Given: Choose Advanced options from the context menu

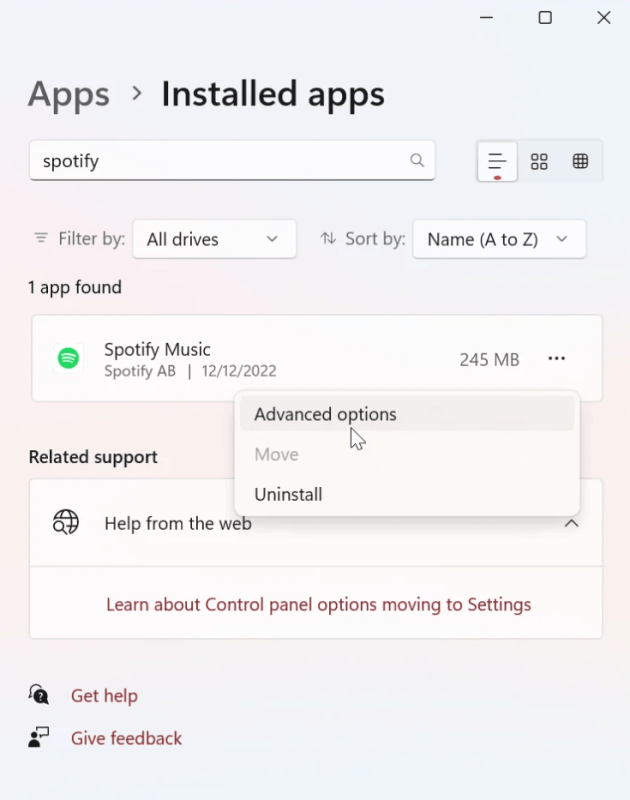Looking at the screenshot, I should pyautogui.click(x=407, y=414).
